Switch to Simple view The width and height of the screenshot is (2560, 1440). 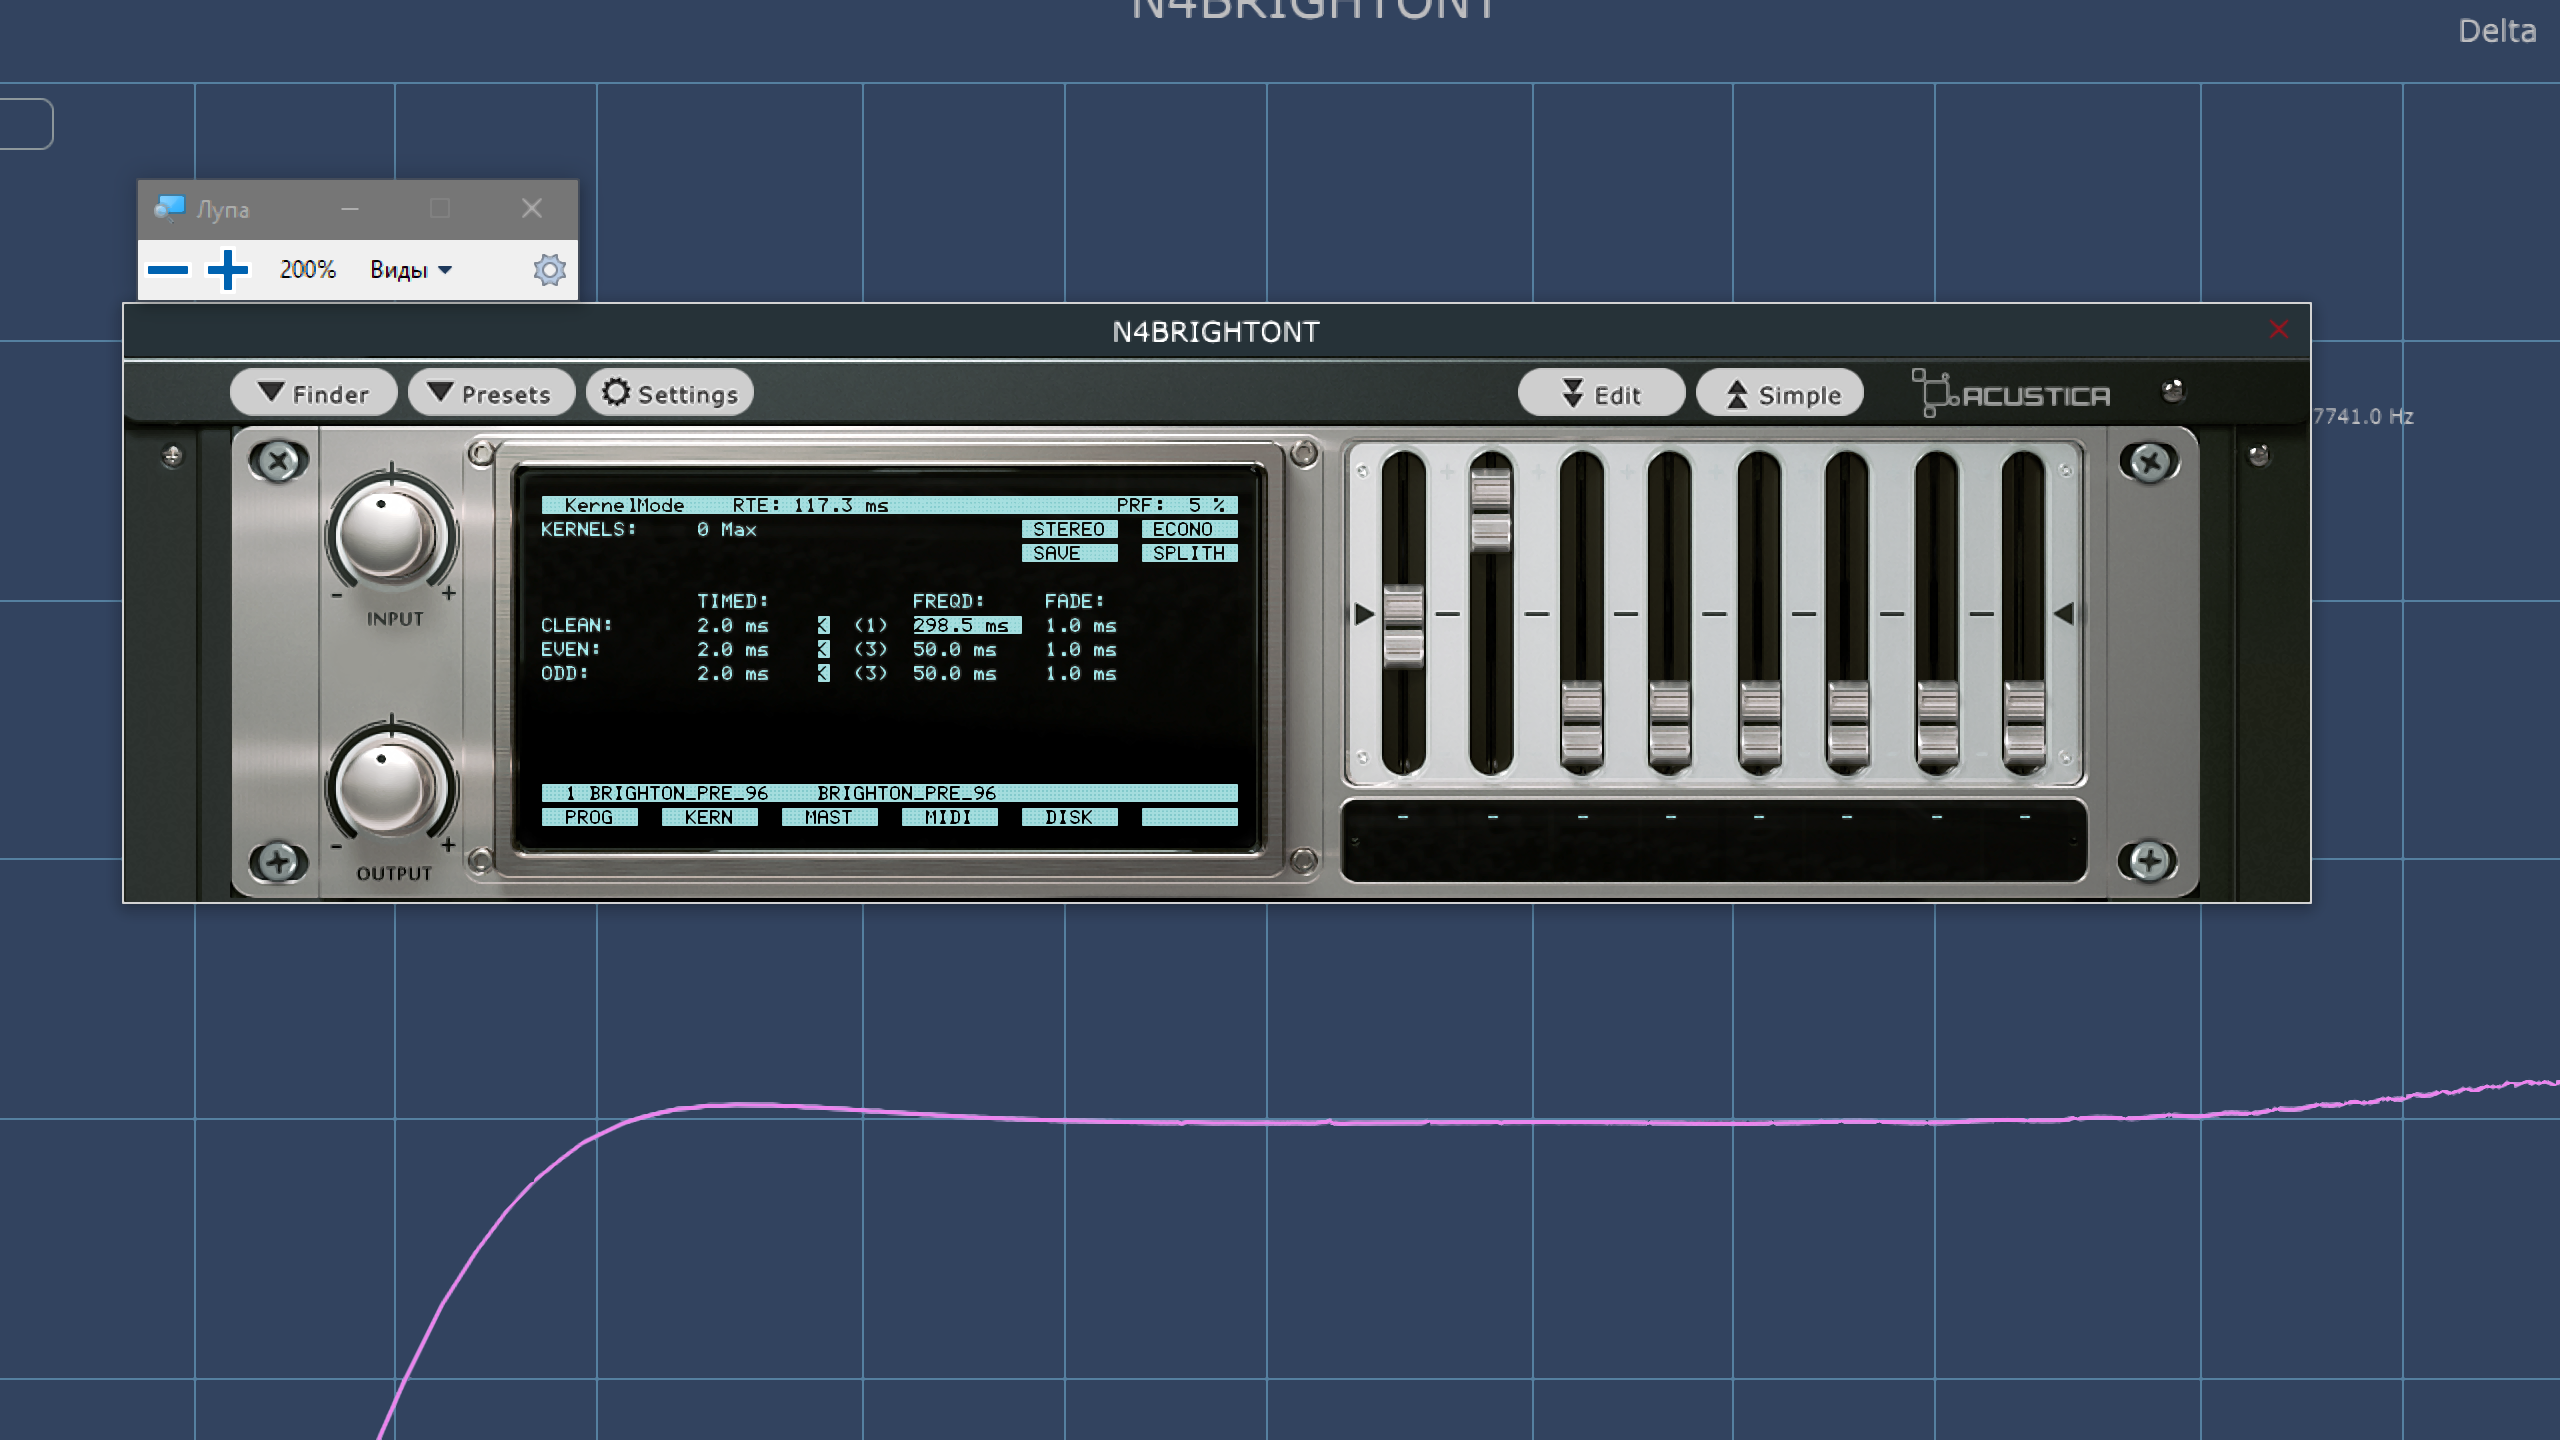click(x=1780, y=394)
